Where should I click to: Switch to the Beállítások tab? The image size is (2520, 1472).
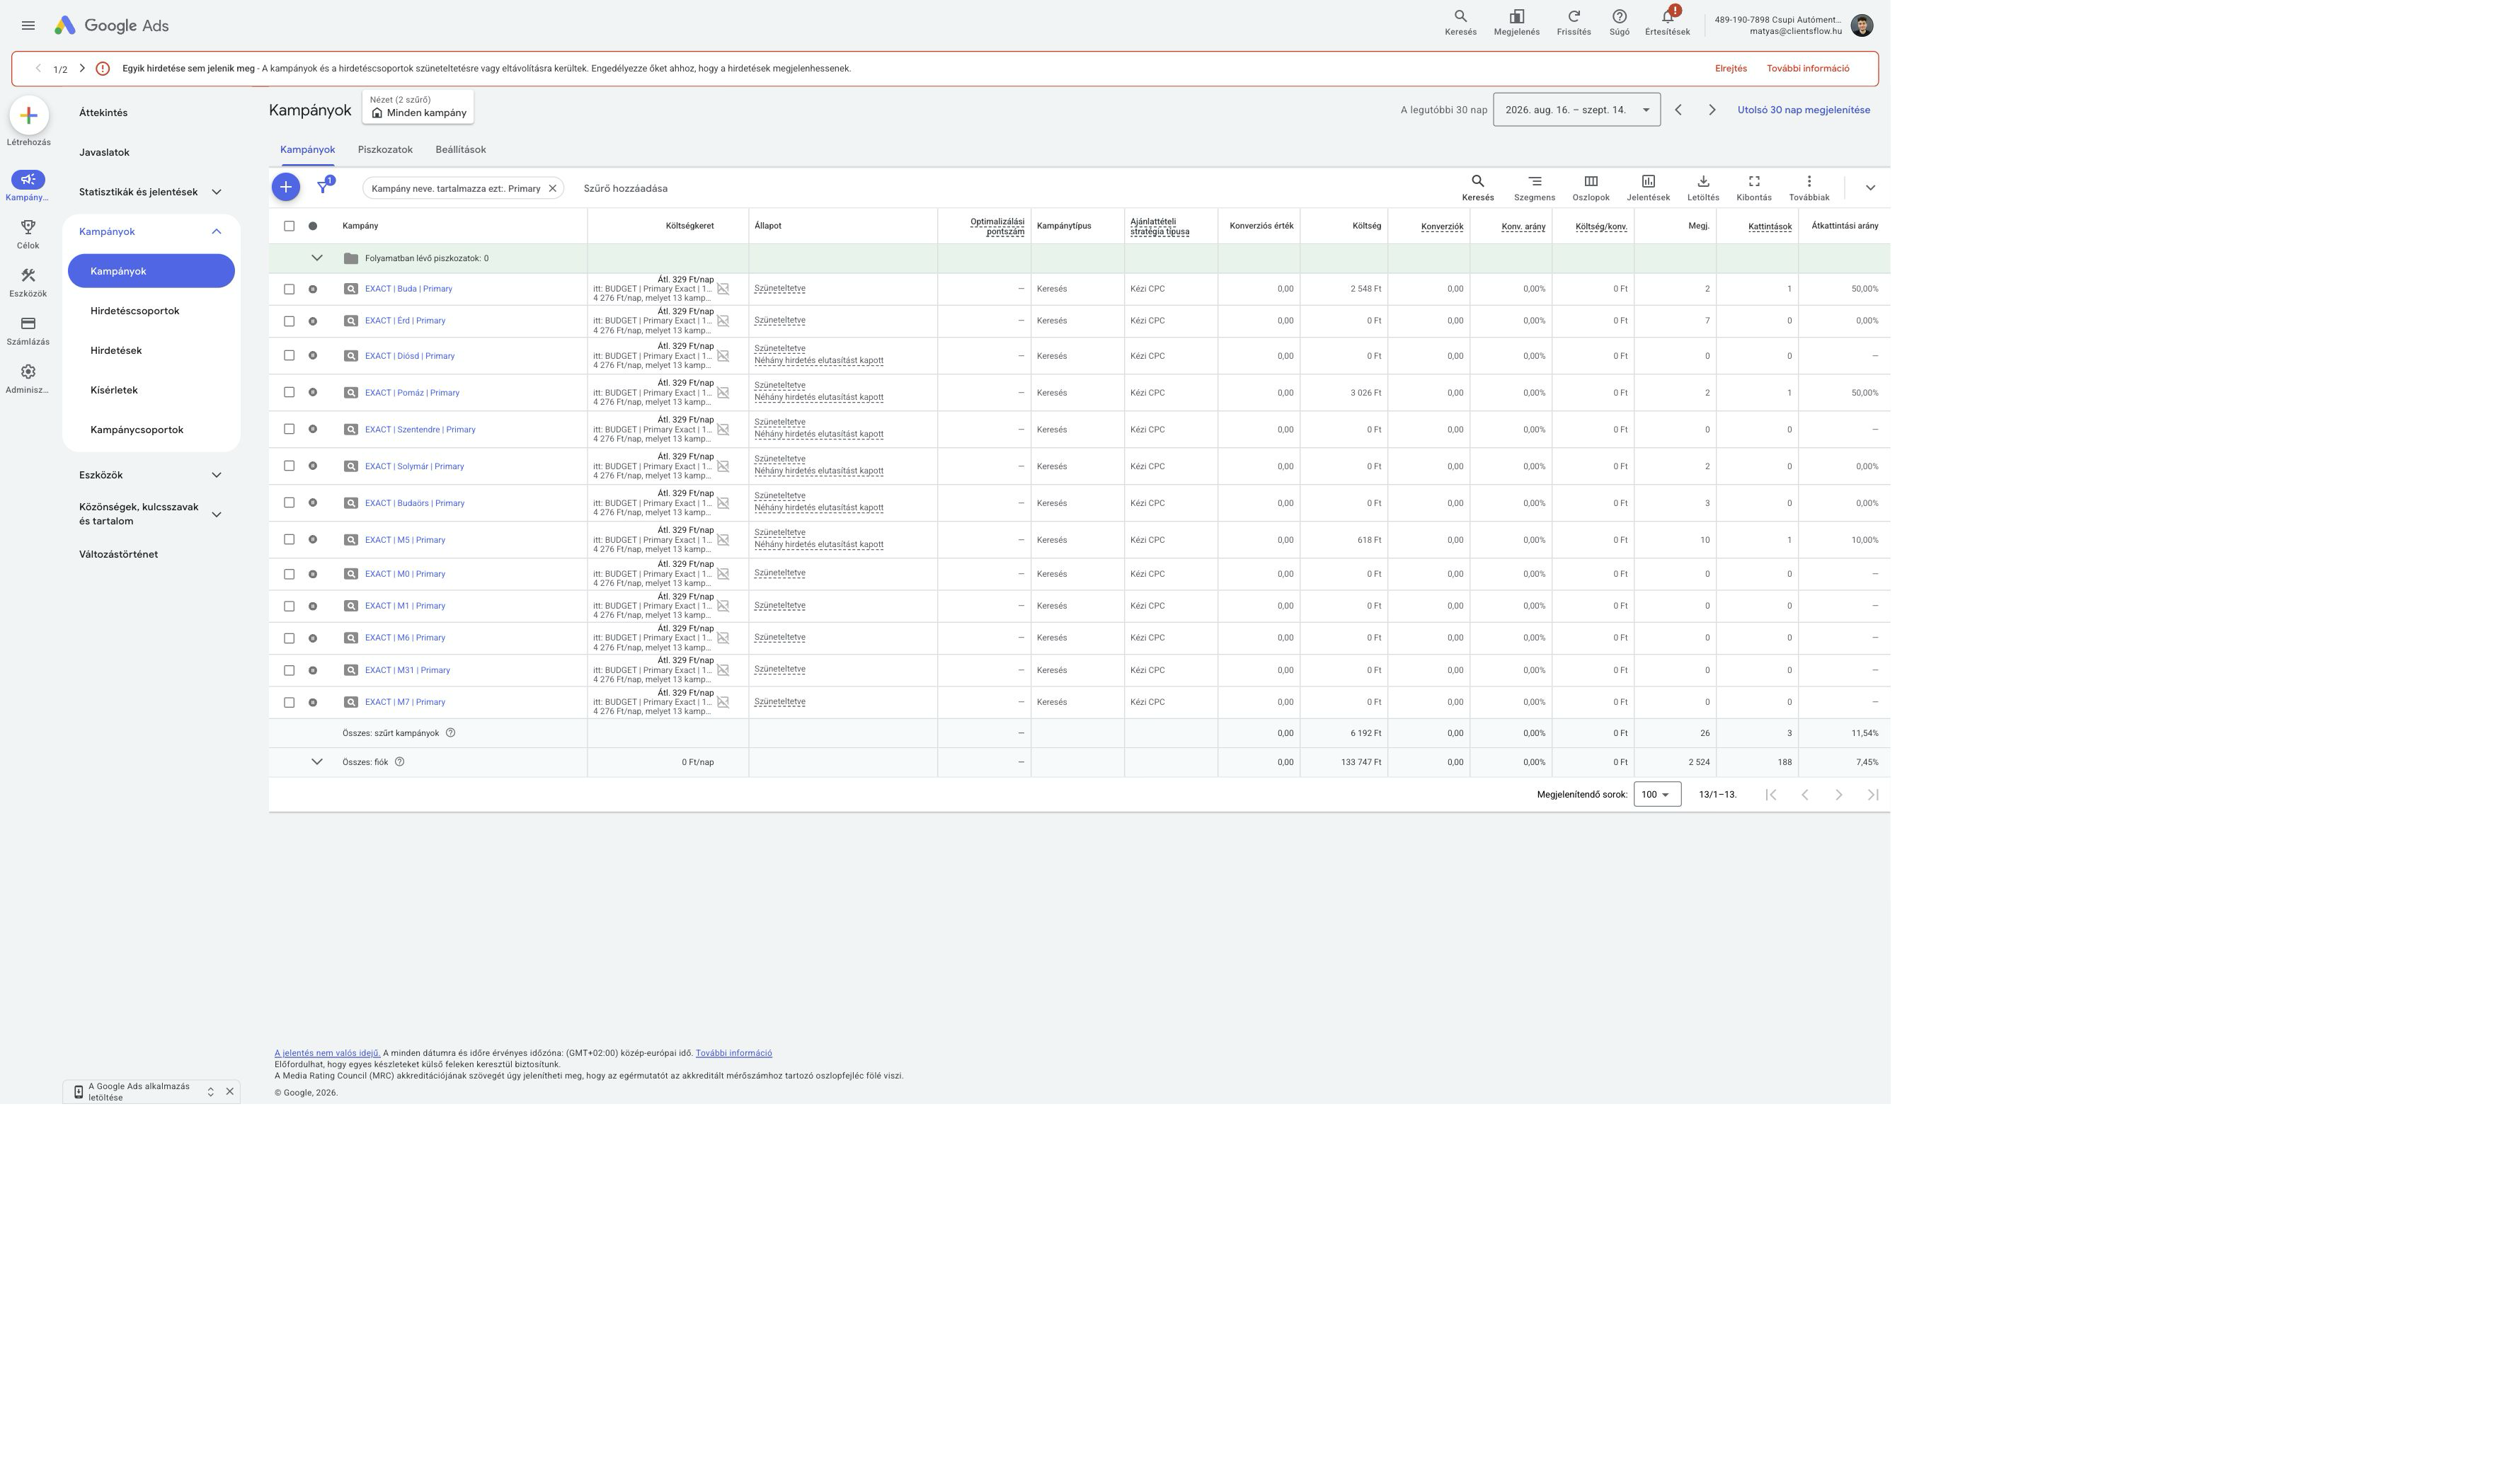[461, 150]
